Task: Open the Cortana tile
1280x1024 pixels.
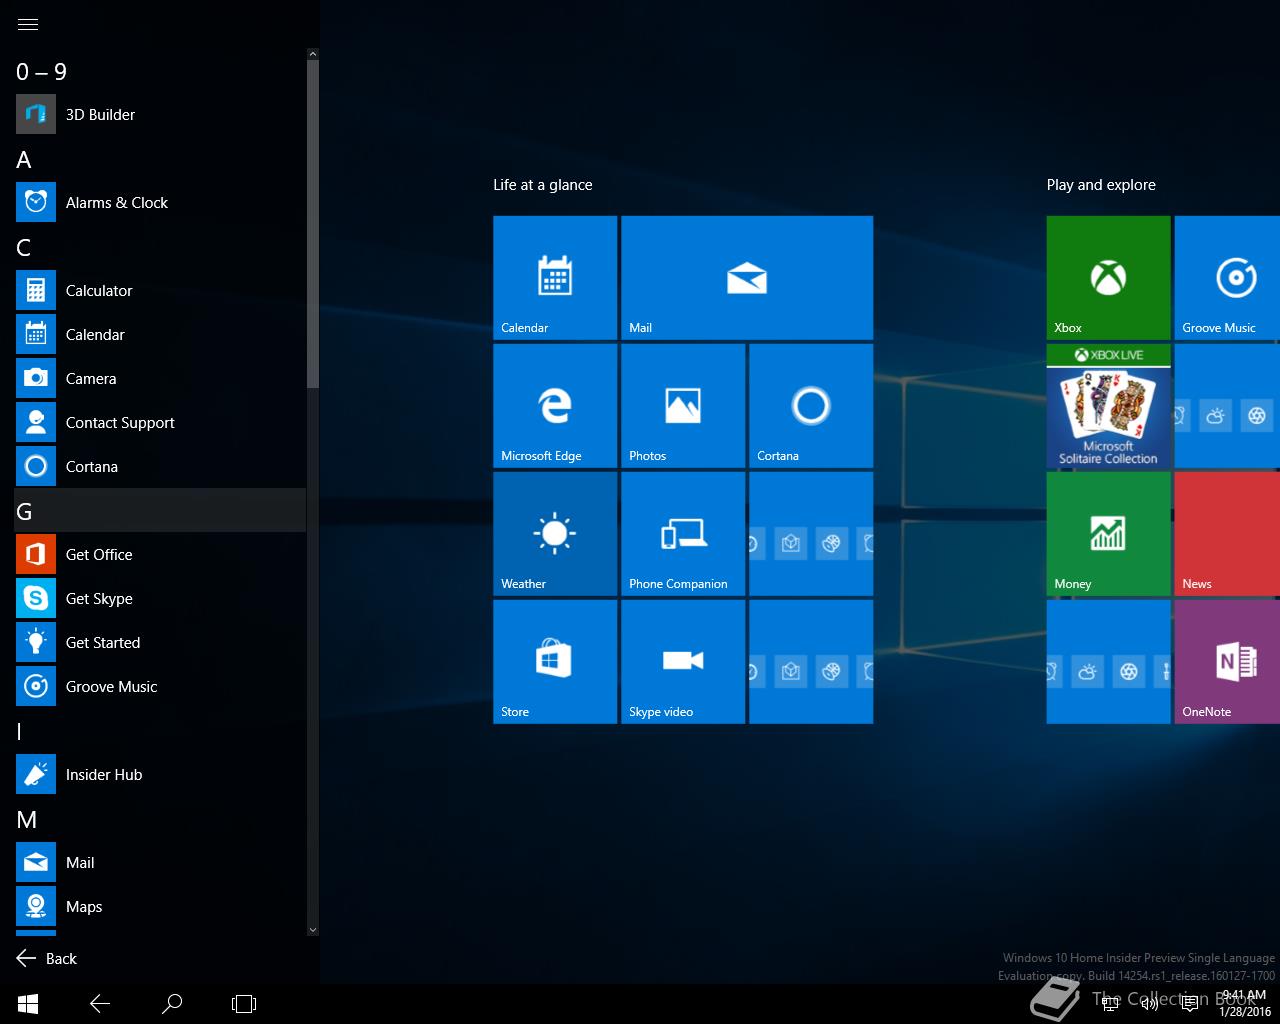Action: point(811,406)
